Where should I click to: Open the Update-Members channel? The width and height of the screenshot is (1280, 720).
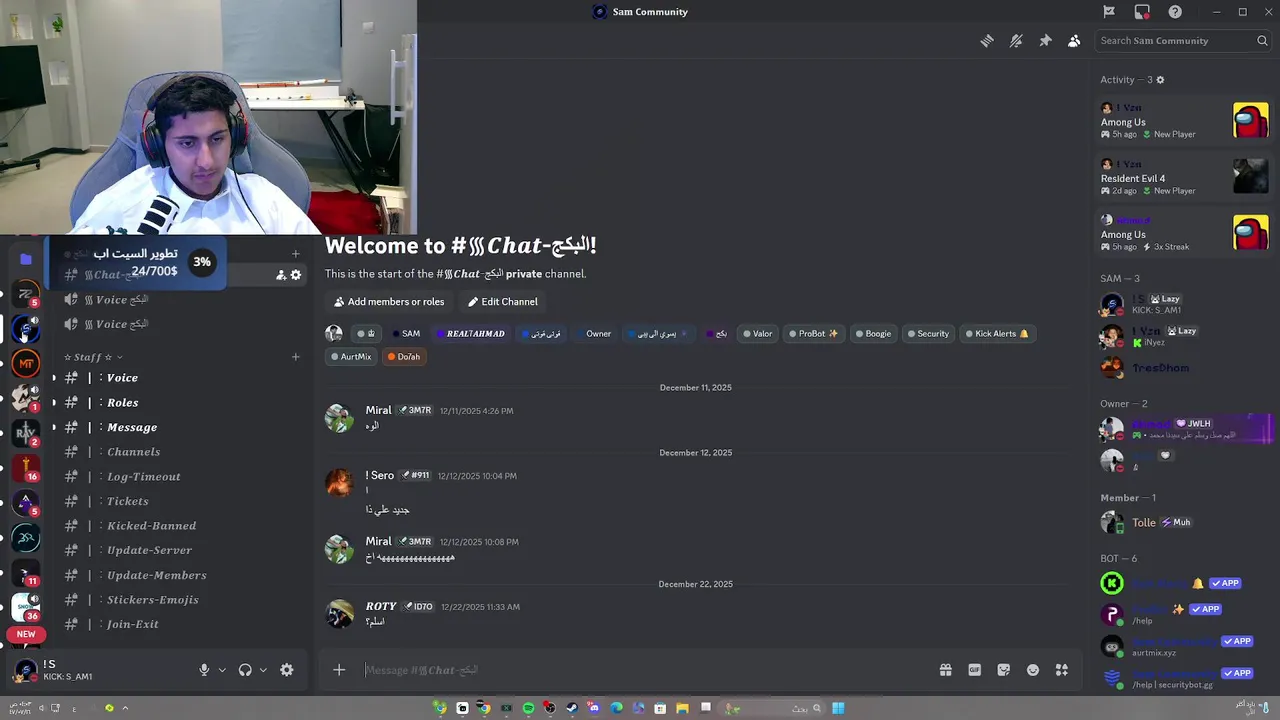180,575
